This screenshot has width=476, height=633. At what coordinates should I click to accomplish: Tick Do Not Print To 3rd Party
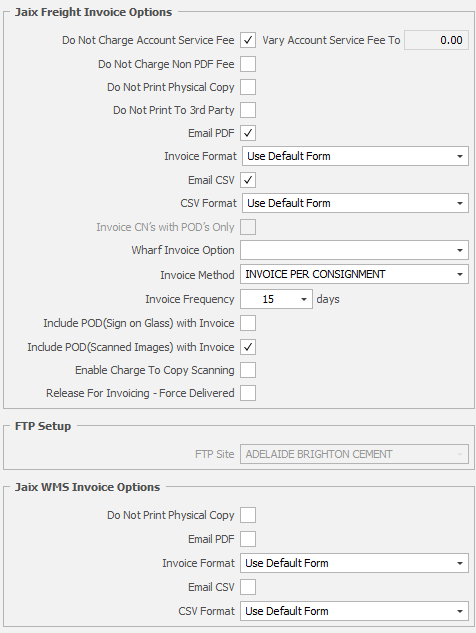pyautogui.click(x=248, y=110)
